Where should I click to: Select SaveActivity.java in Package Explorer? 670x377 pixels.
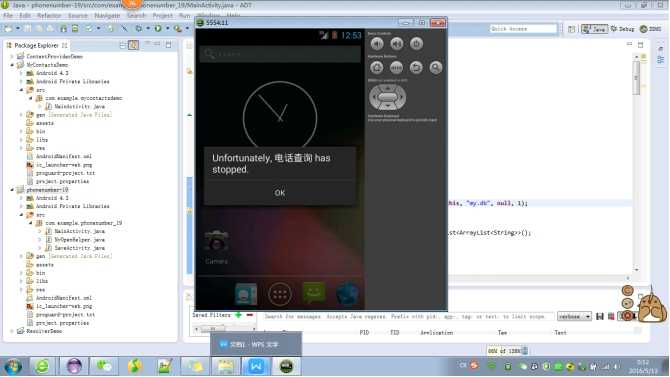point(79,248)
